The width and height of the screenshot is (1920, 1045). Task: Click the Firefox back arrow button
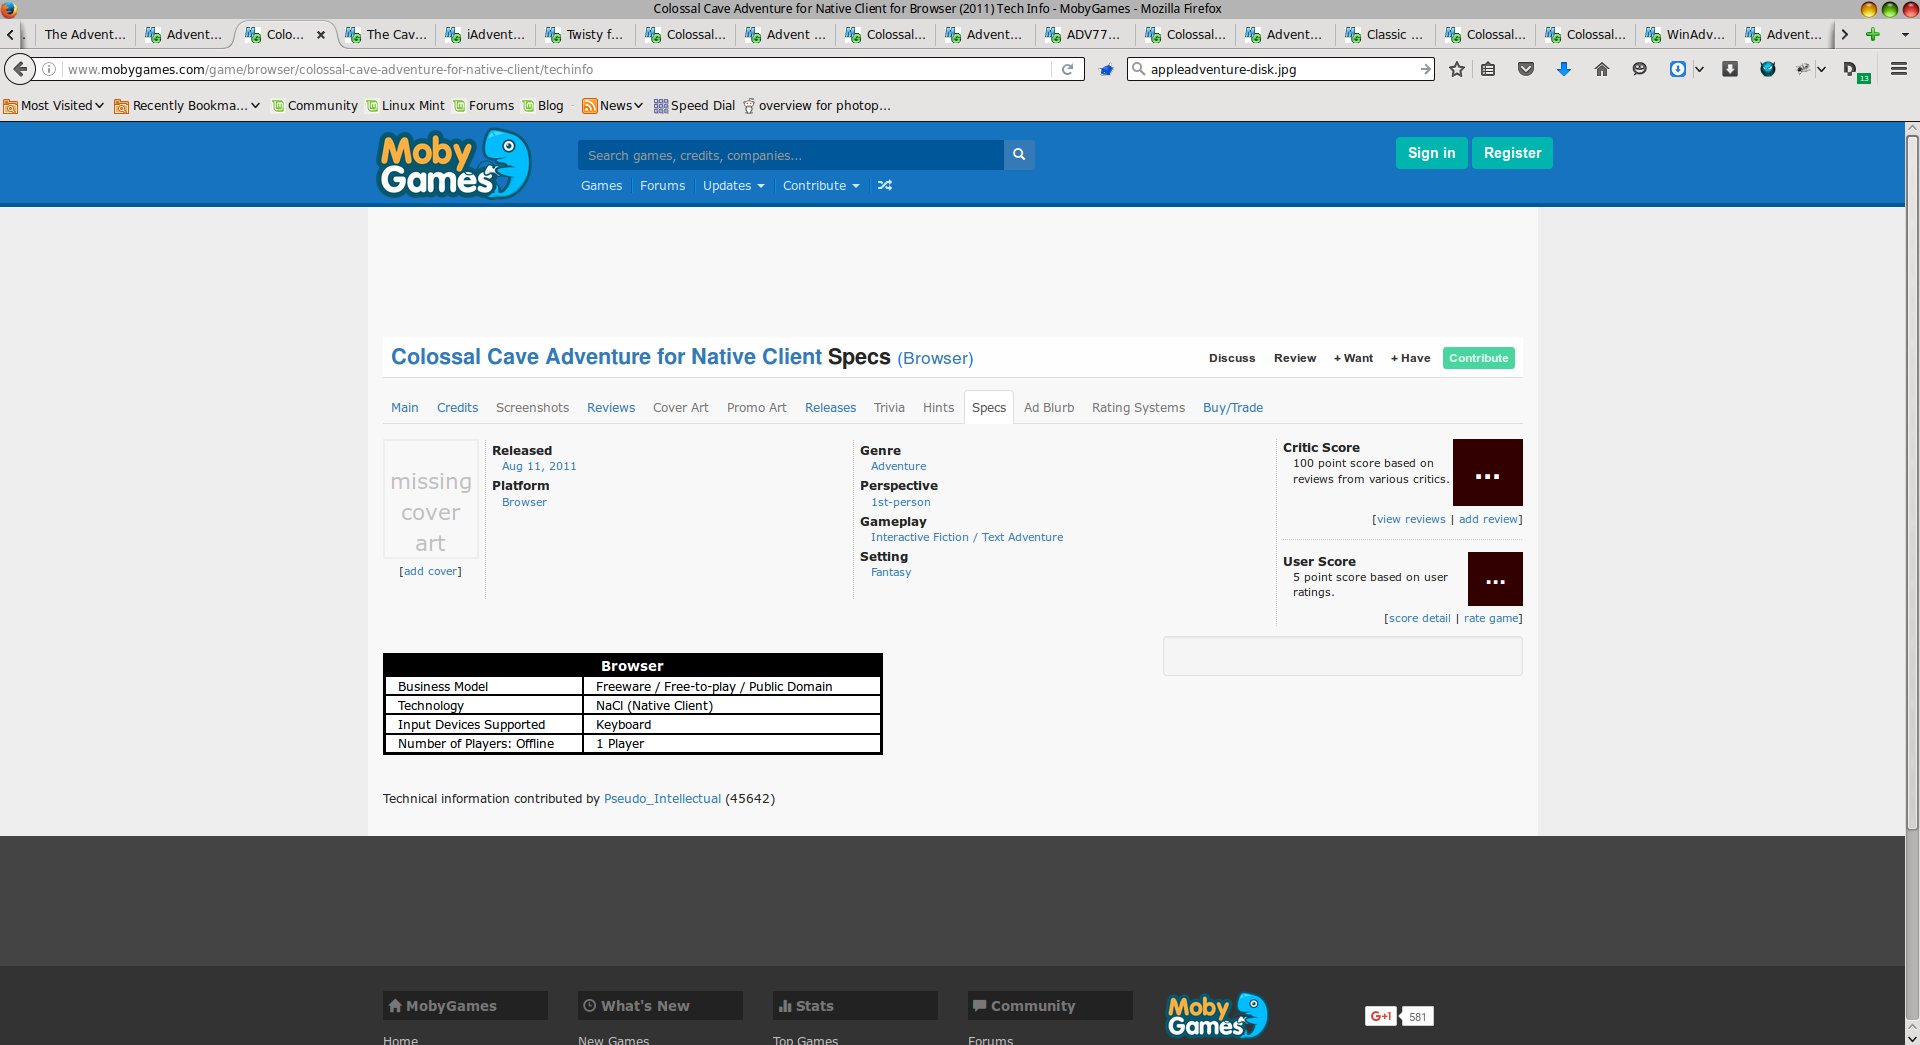coord(20,69)
